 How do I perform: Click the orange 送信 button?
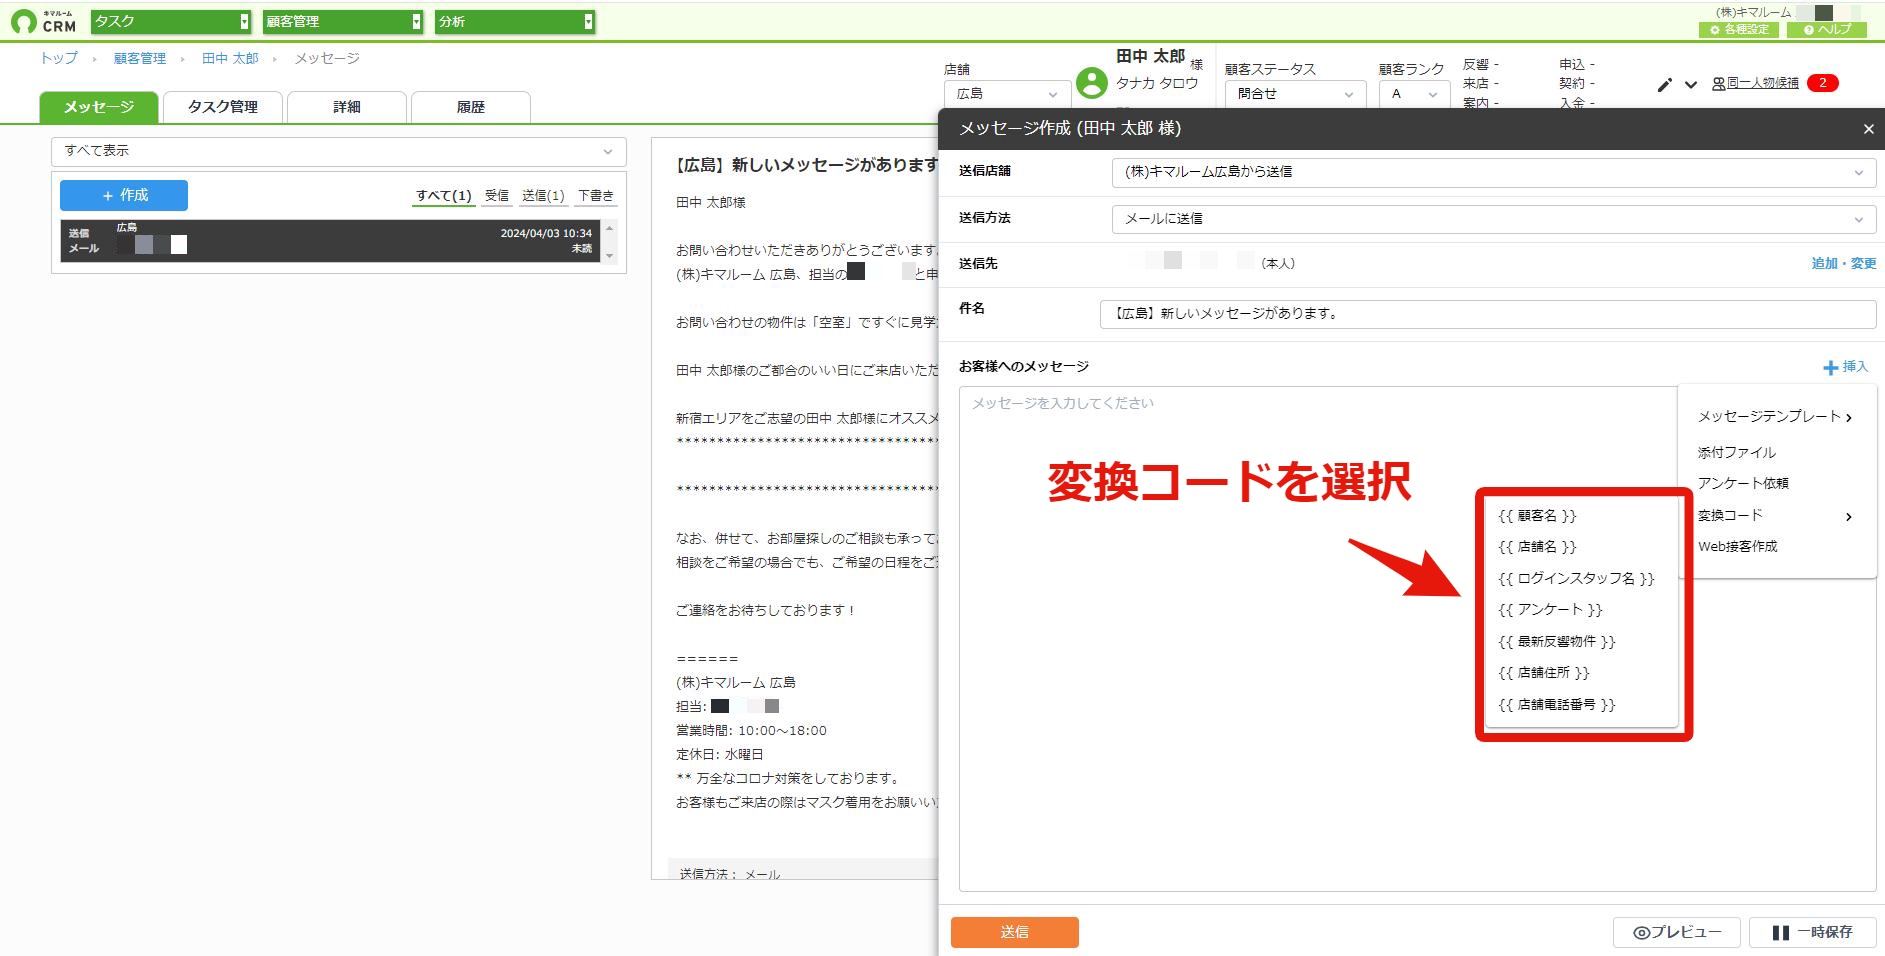1014,932
